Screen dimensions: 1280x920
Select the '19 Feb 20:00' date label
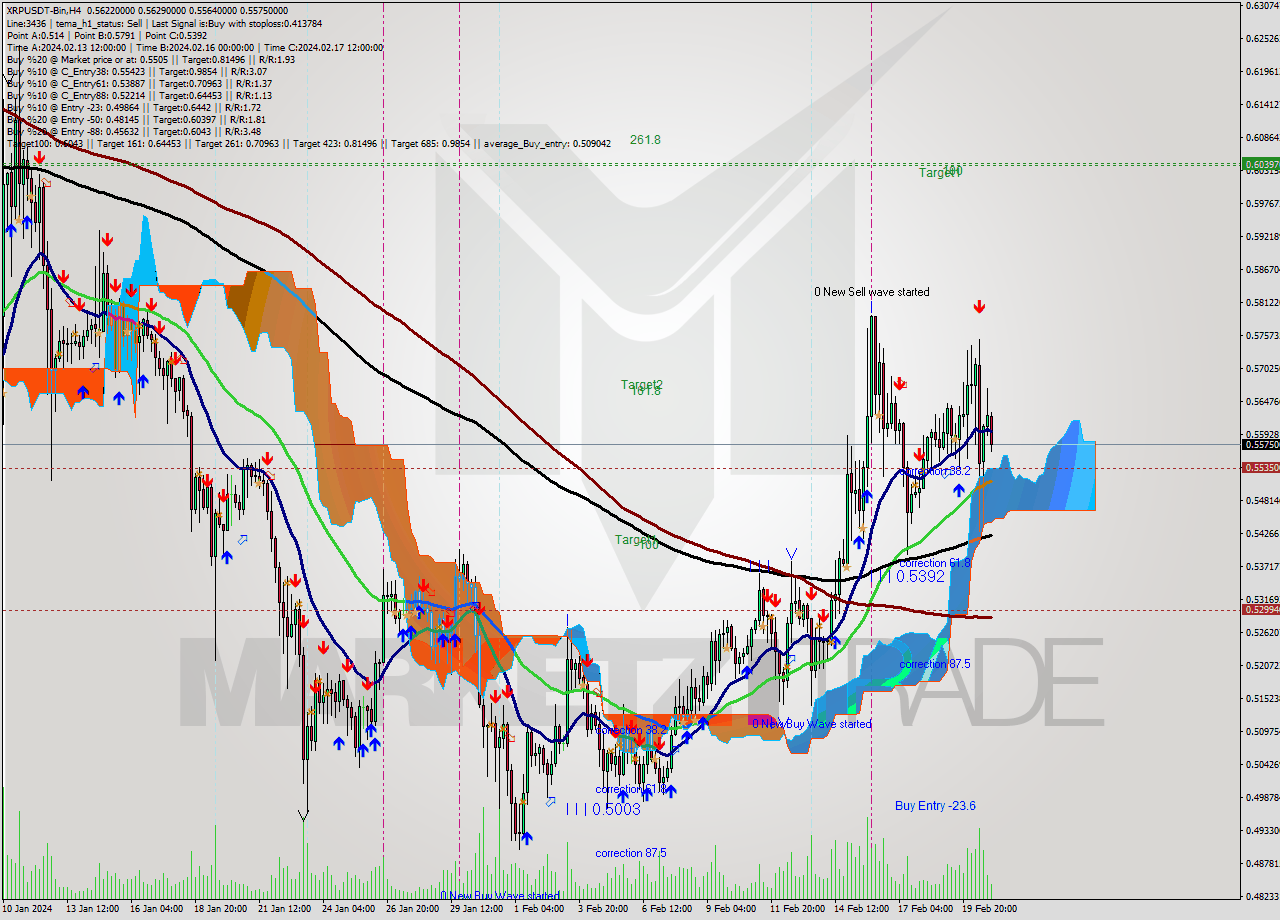[989, 909]
